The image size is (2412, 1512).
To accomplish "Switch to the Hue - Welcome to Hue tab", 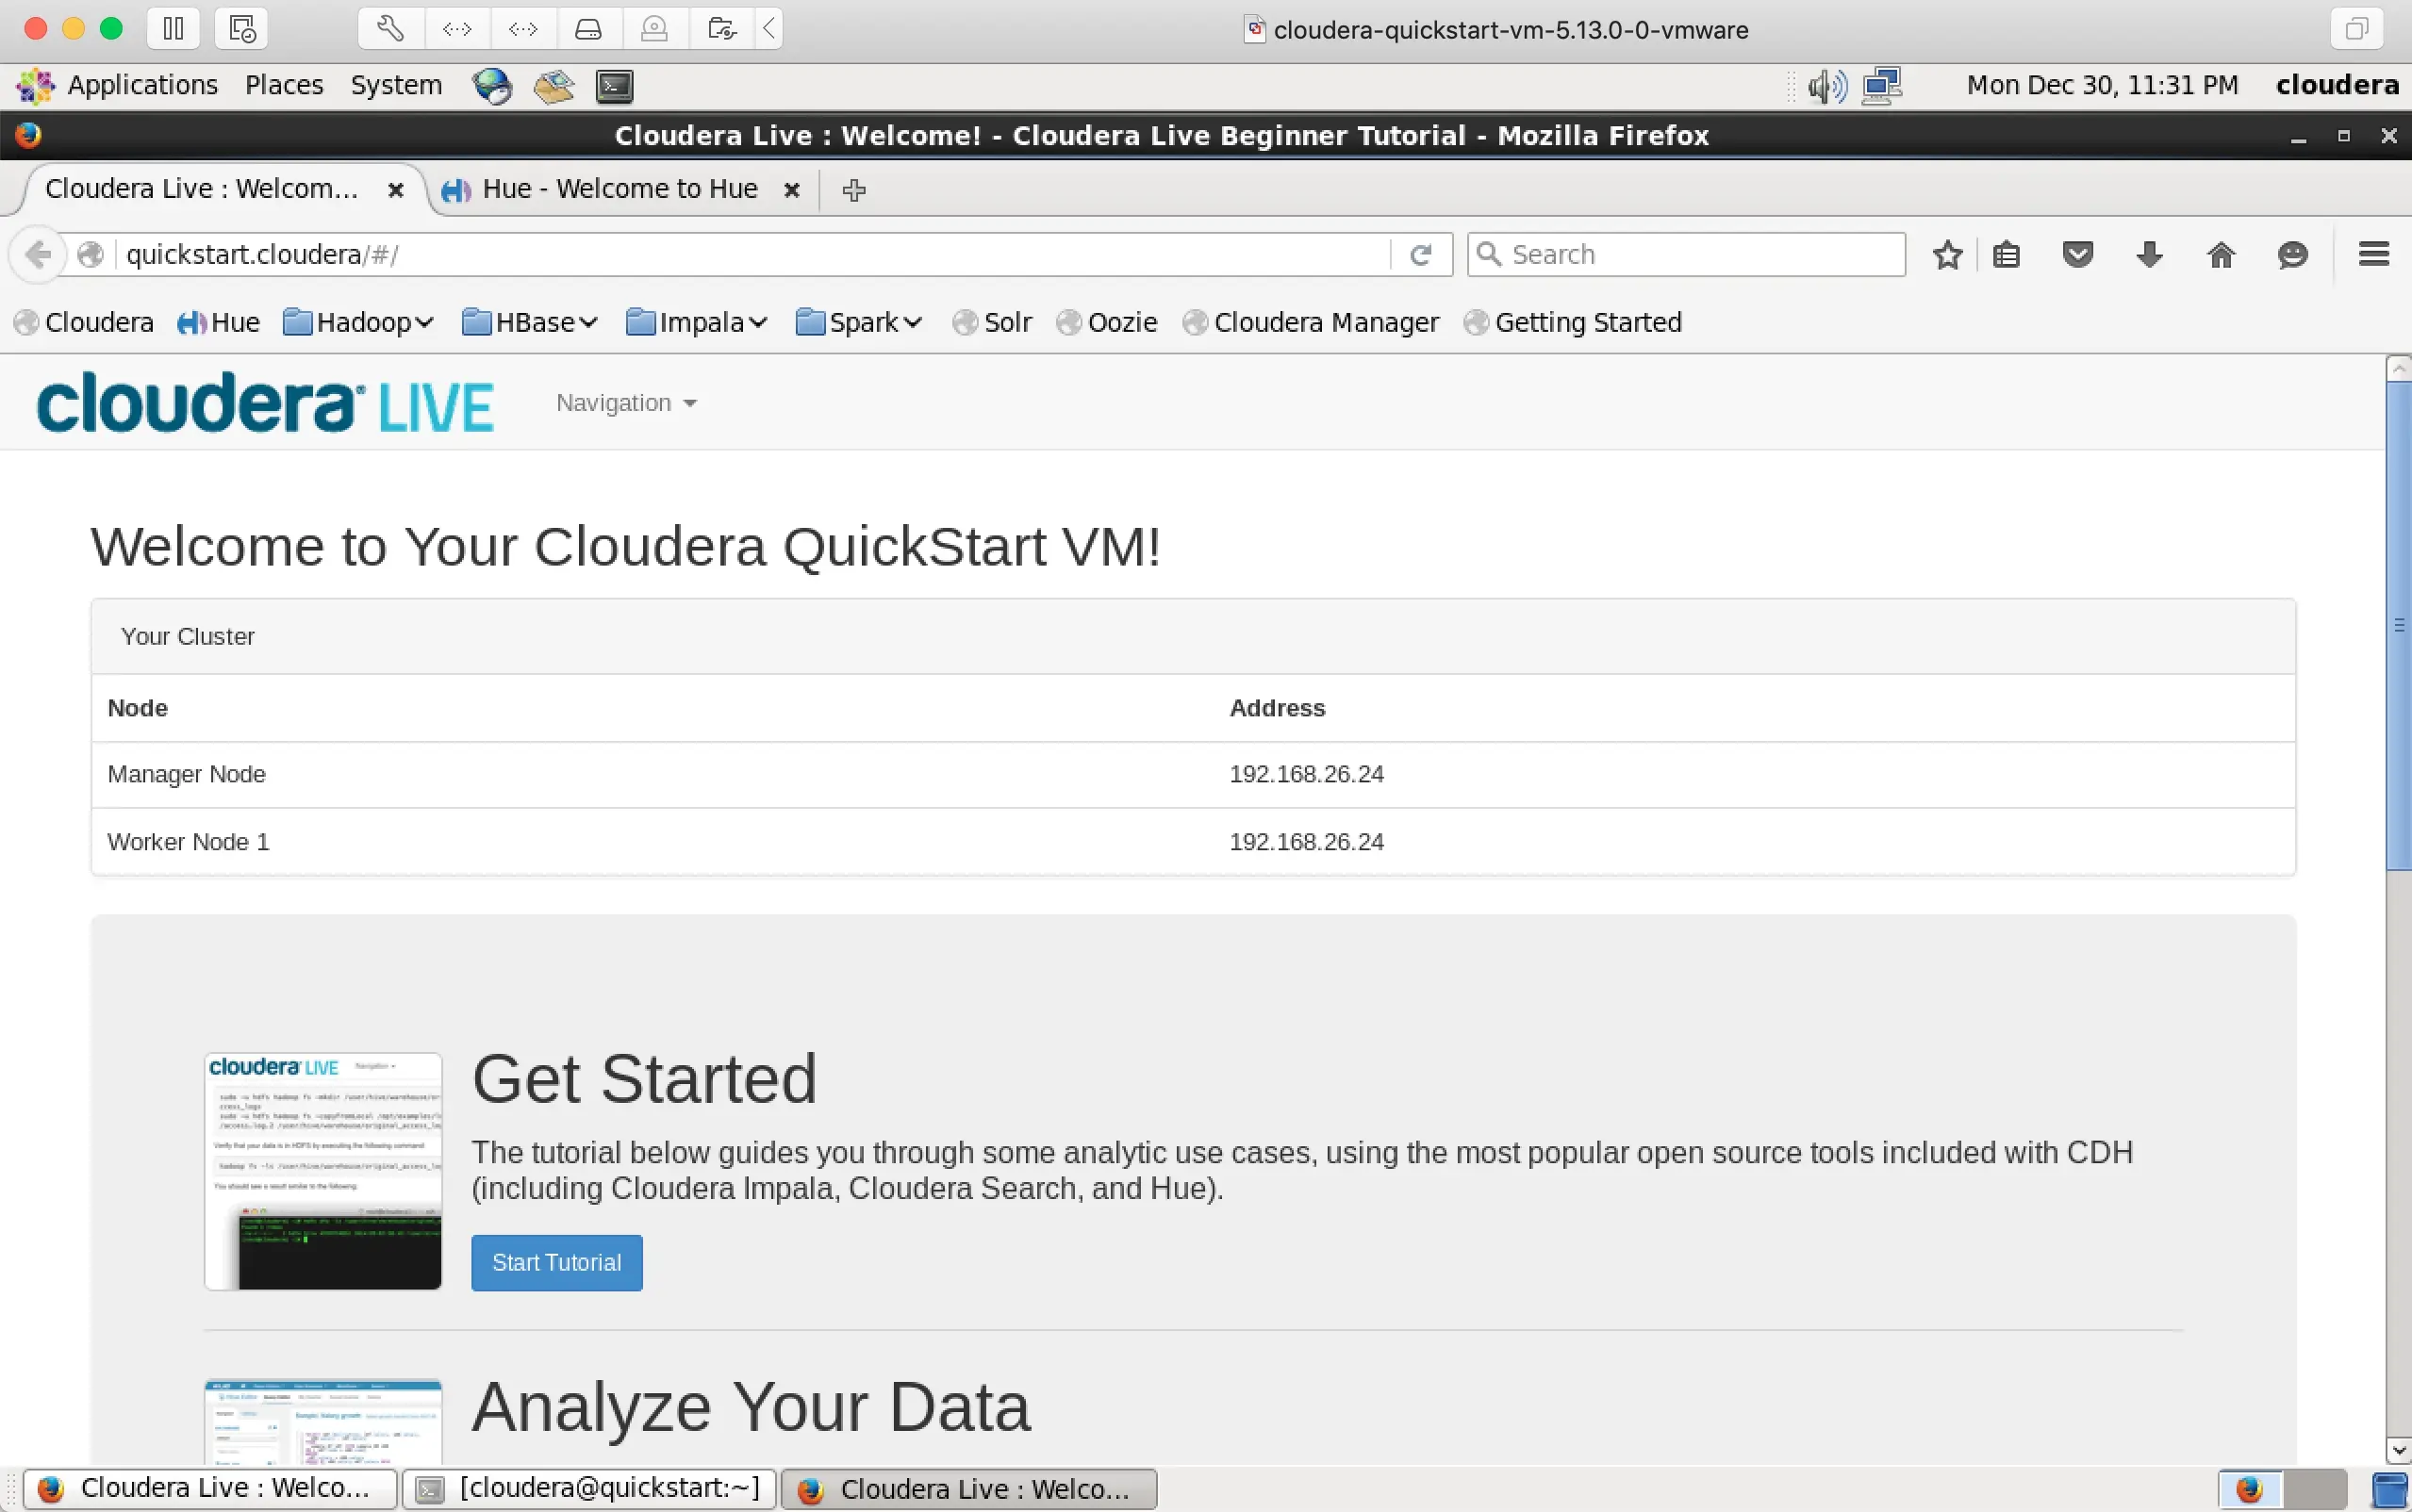I will 619,189.
